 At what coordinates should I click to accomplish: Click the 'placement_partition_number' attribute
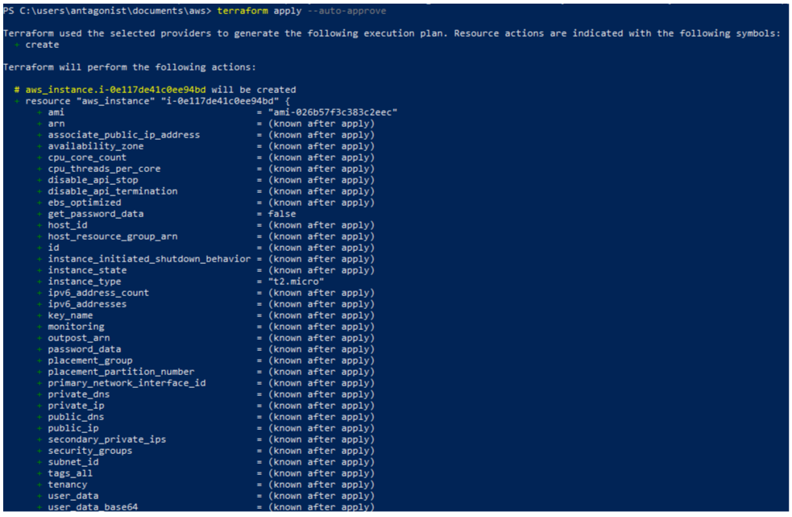[x=121, y=372]
